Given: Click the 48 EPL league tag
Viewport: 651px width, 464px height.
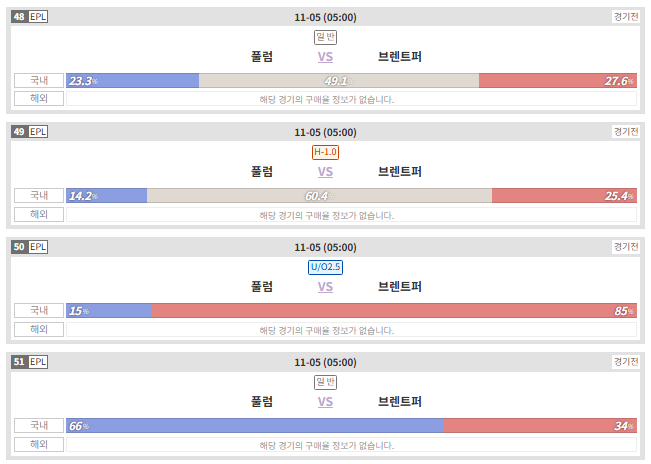Looking at the screenshot, I should pyautogui.click(x=29, y=17).
